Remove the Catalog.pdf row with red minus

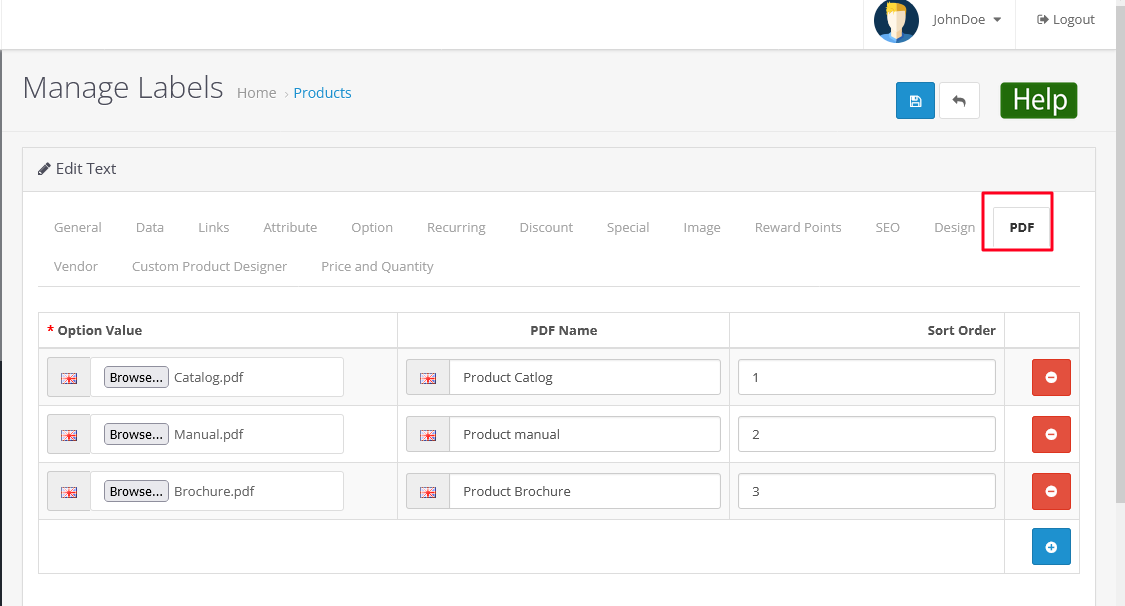(x=1051, y=377)
